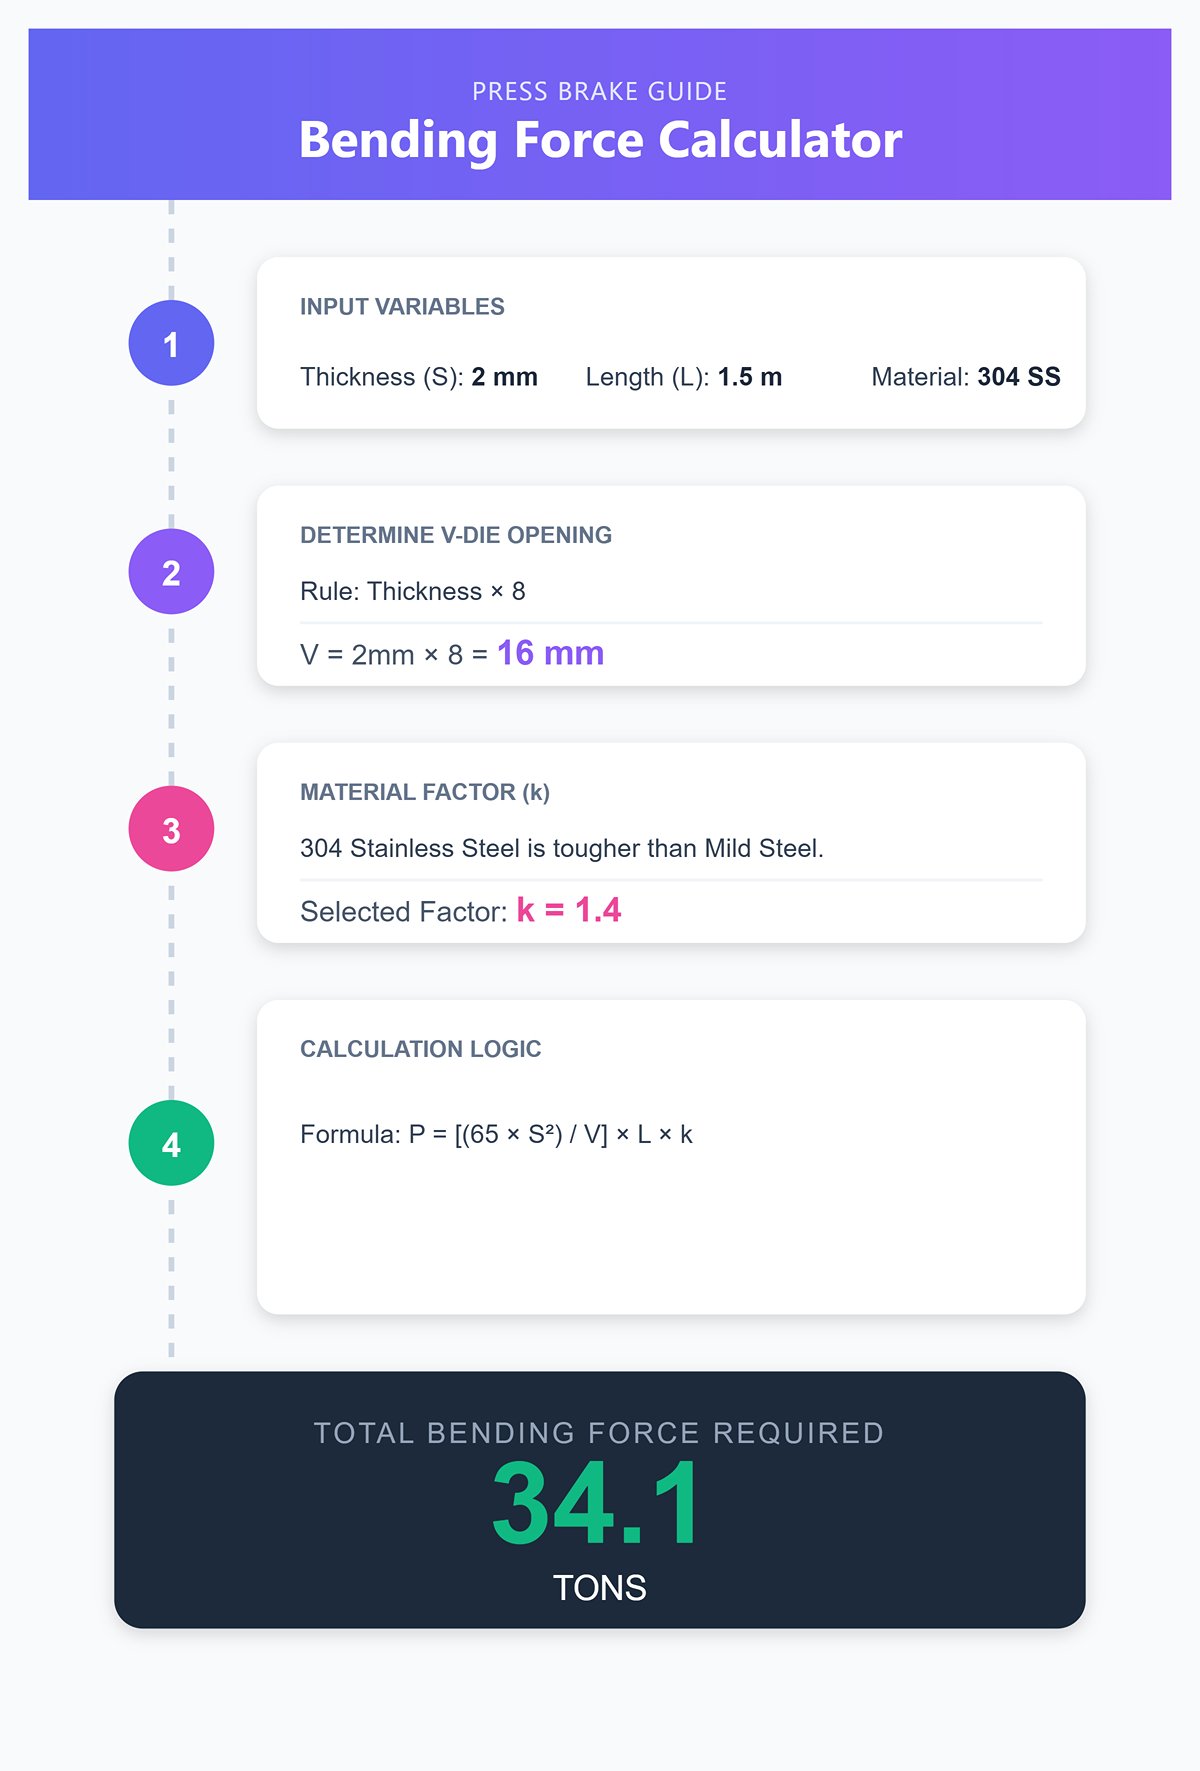The width and height of the screenshot is (1200, 1771).
Task: Select the Material Factor (k) heading
Action: tap(425, 792)
